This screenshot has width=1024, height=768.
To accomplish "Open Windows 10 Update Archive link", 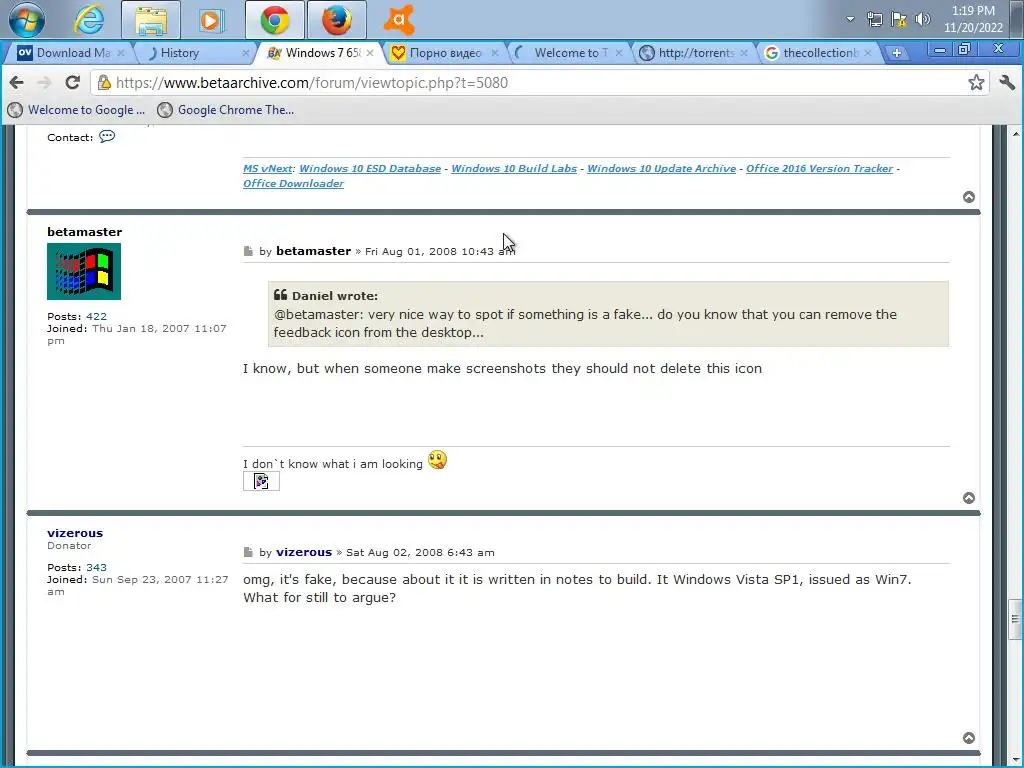I will (662, 168).
